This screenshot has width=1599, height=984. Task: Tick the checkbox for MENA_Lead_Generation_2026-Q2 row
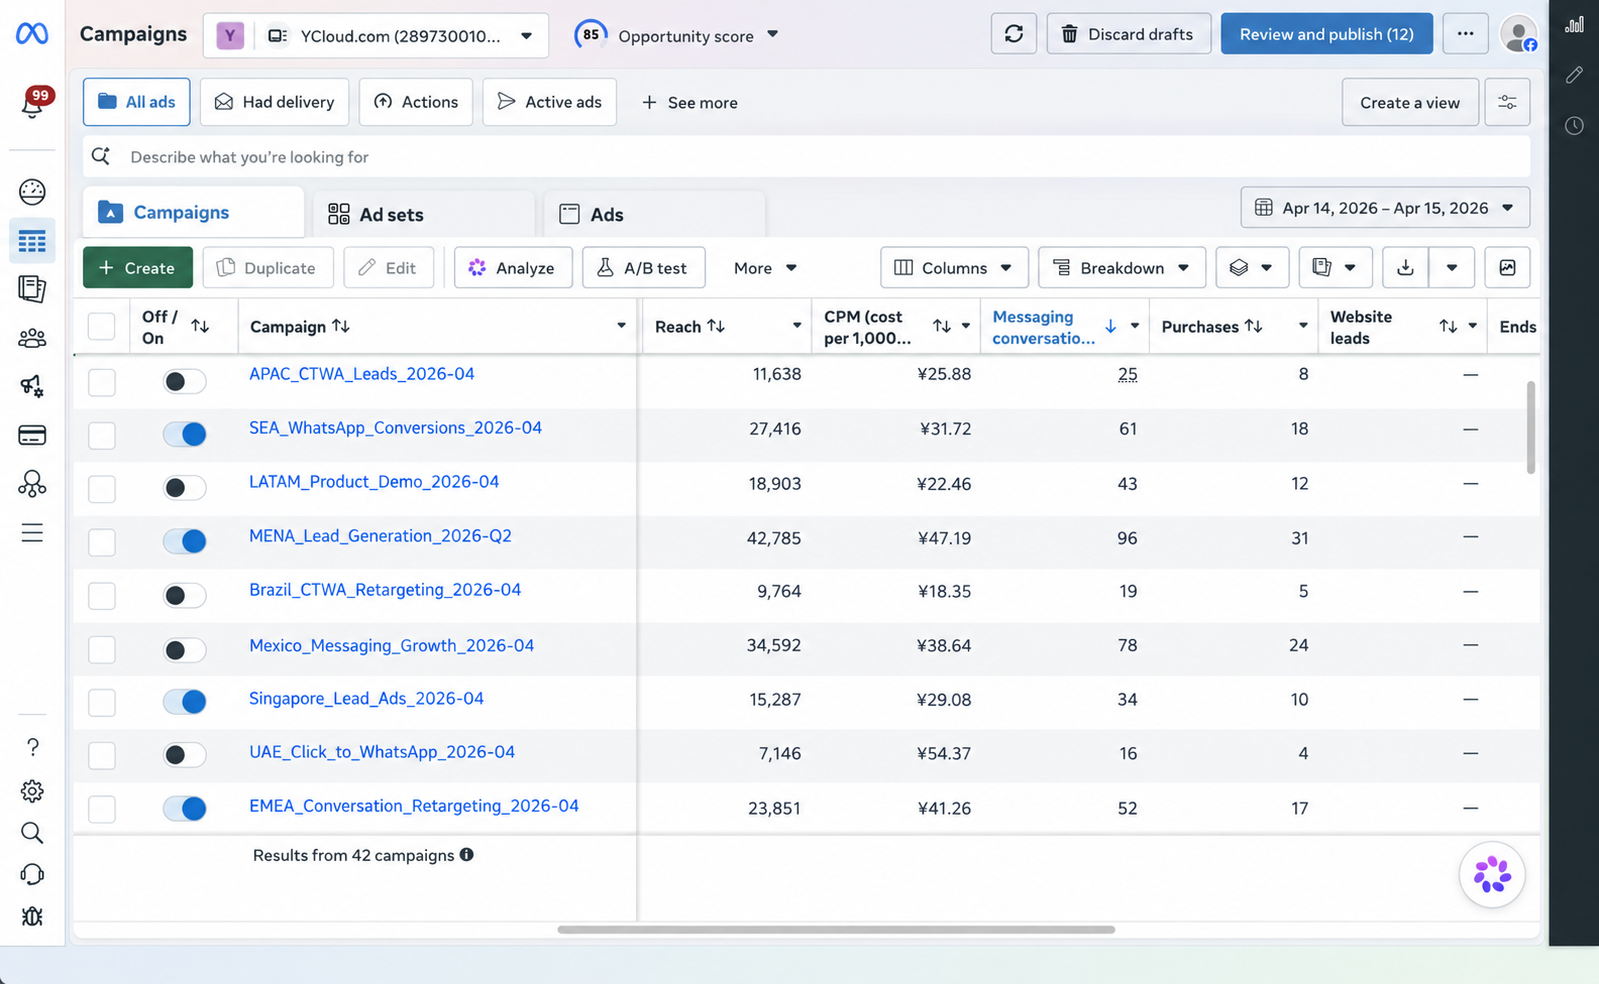[x=102, y=542]
